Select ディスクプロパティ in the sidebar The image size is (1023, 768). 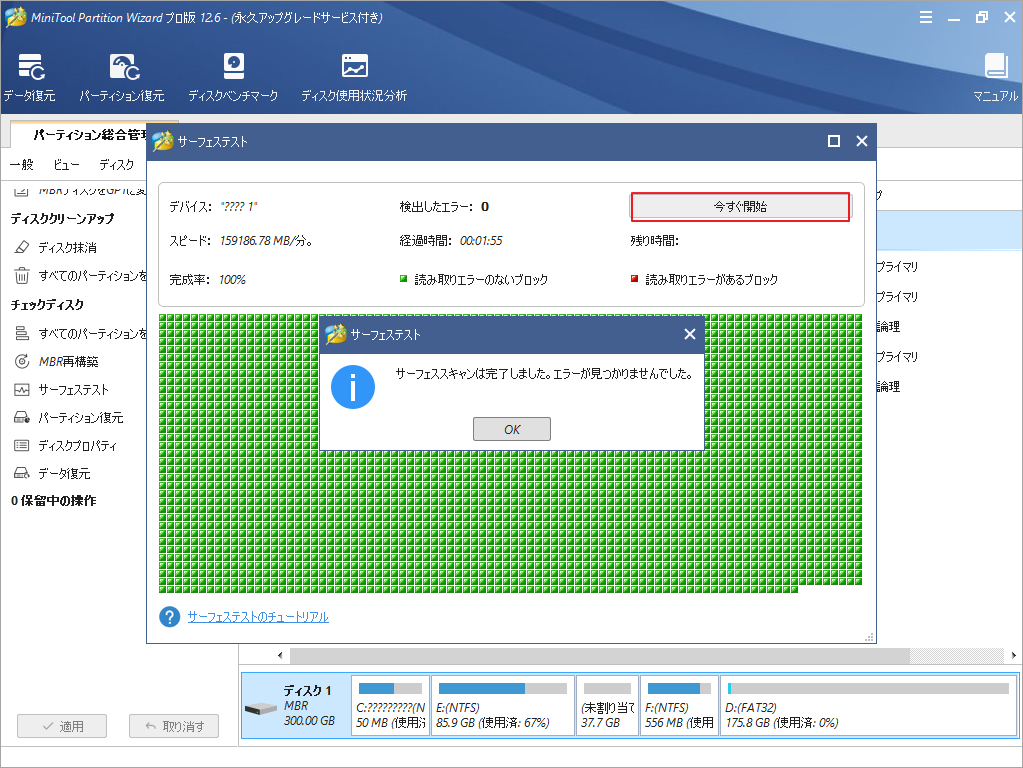click(x=77, y=446)
